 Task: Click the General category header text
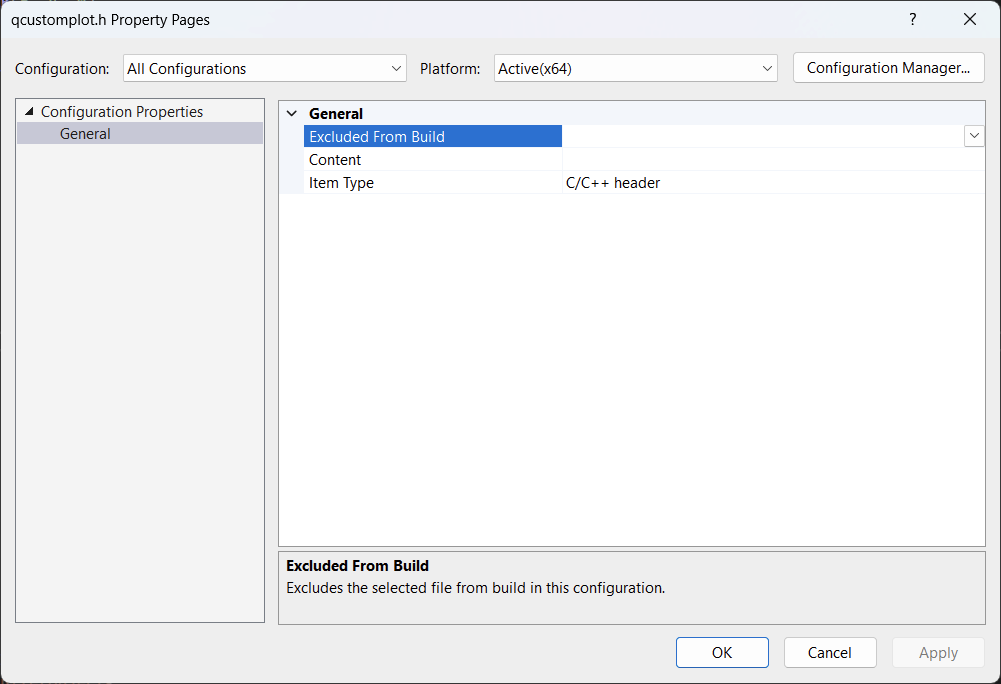point(336,114)
